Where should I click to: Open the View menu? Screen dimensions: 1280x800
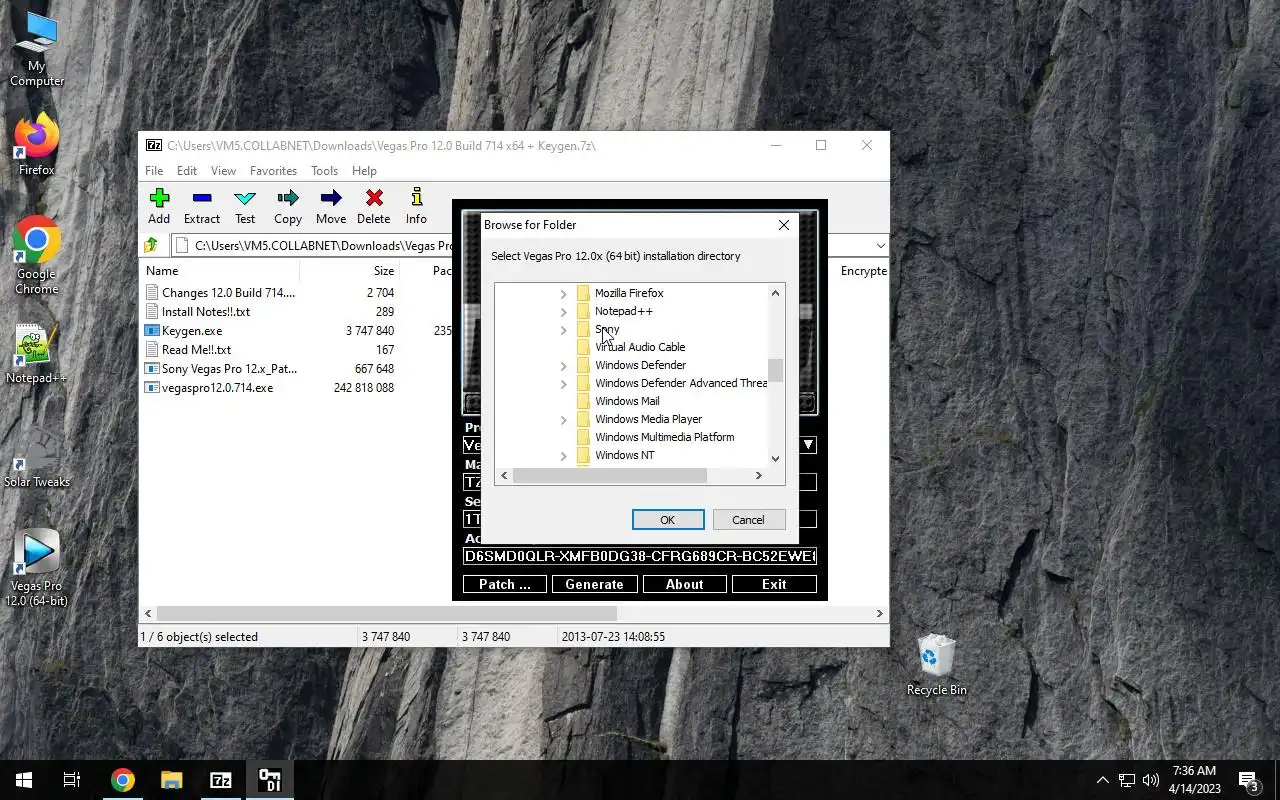(x=223, y=171)
